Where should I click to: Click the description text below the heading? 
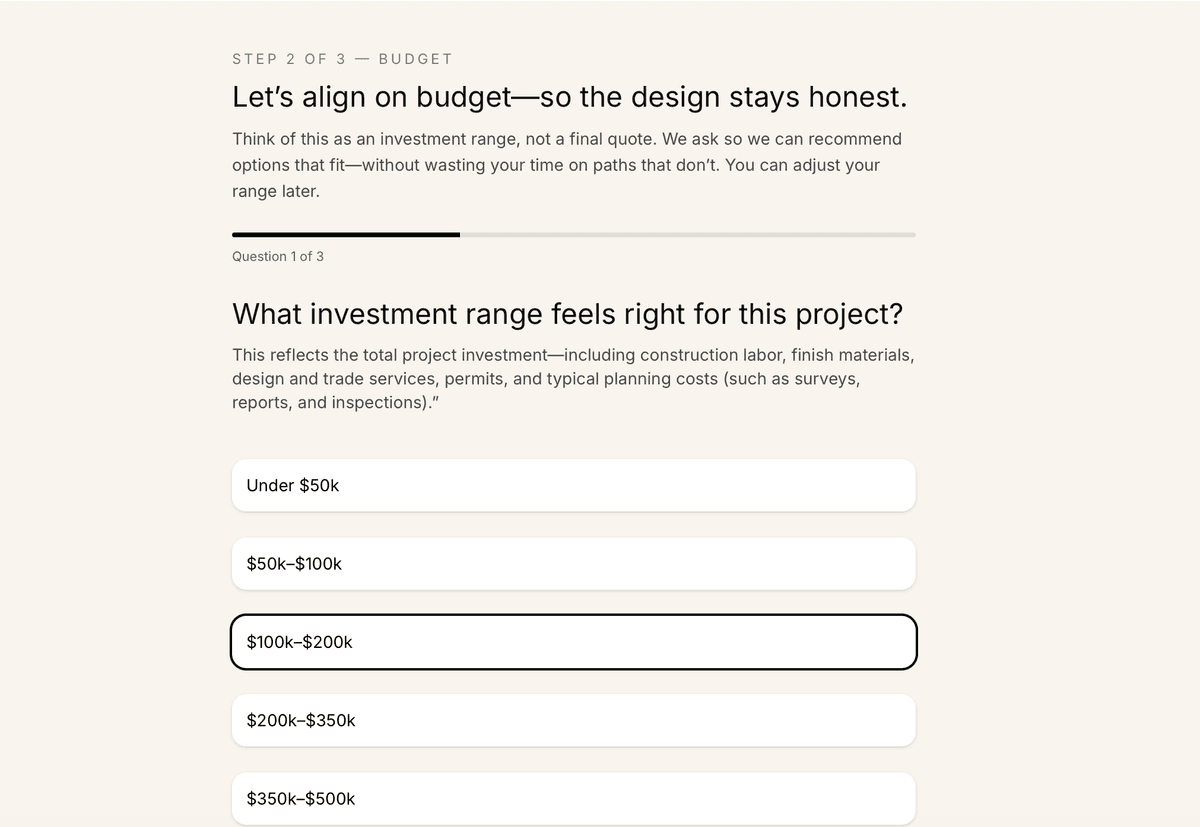[x=567, y=164]
